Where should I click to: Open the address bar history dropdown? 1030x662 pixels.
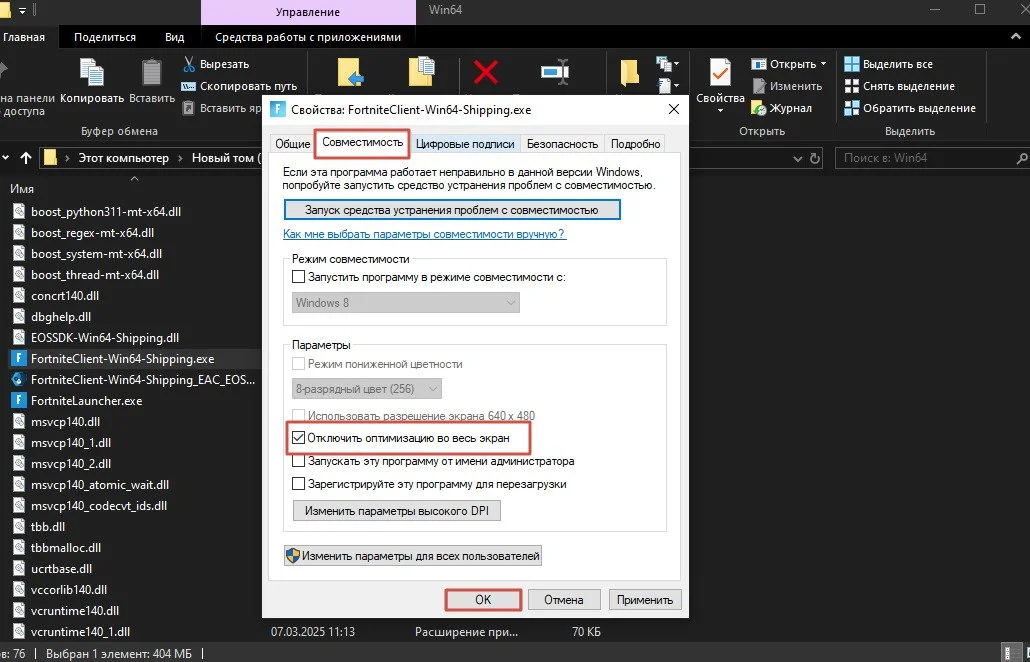(x=797, y=158)
